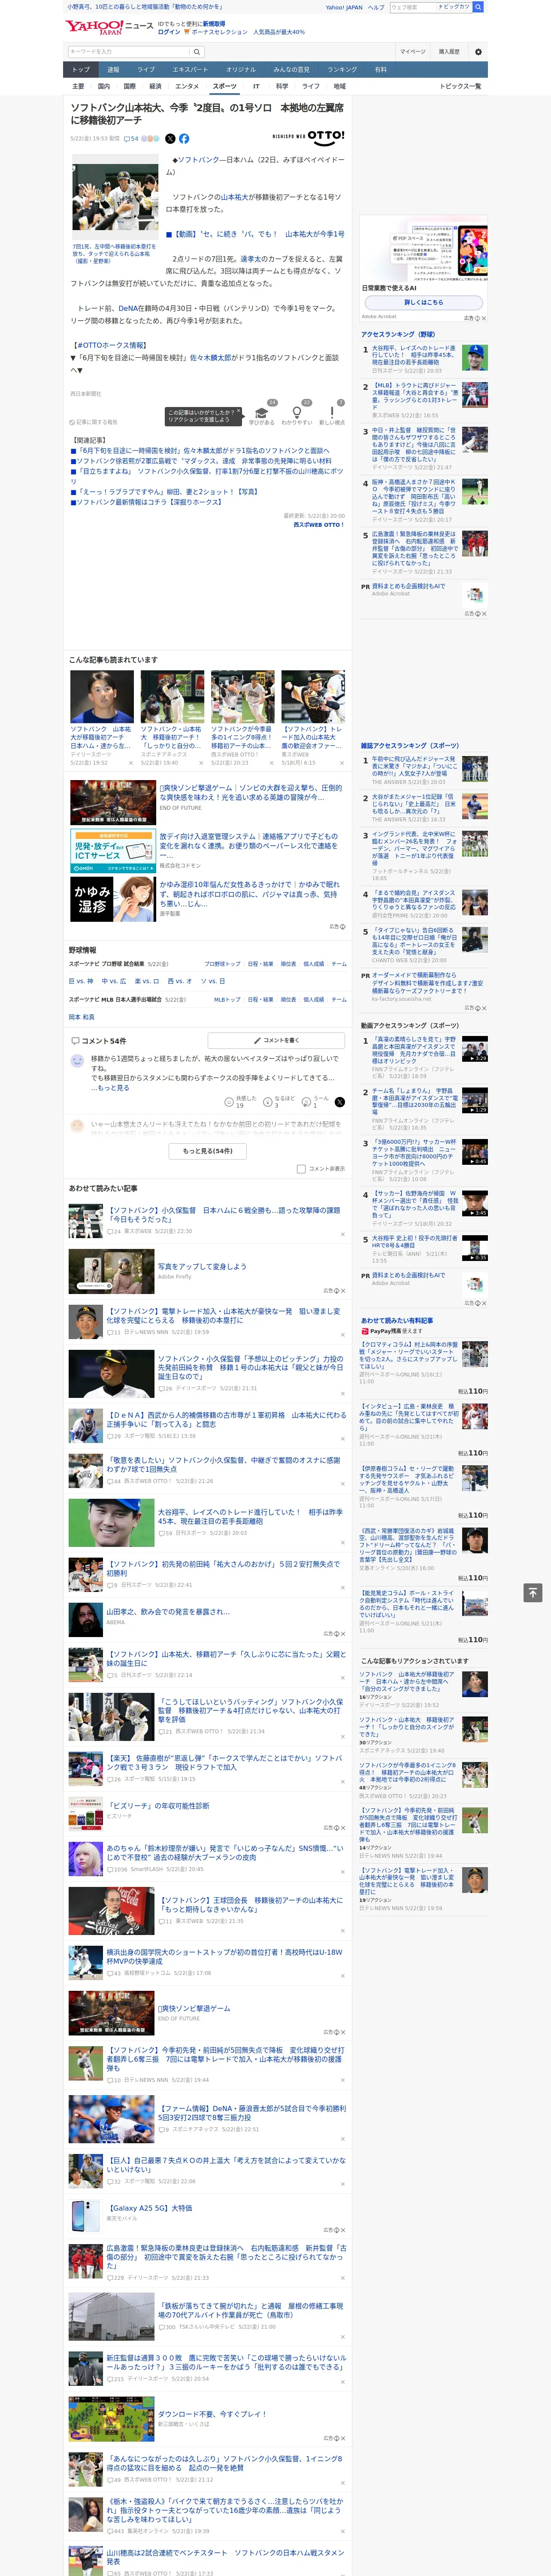Select the 国際 category
Image resolution: width=551 pixels, height=2576 pixels.
(129, 86)
